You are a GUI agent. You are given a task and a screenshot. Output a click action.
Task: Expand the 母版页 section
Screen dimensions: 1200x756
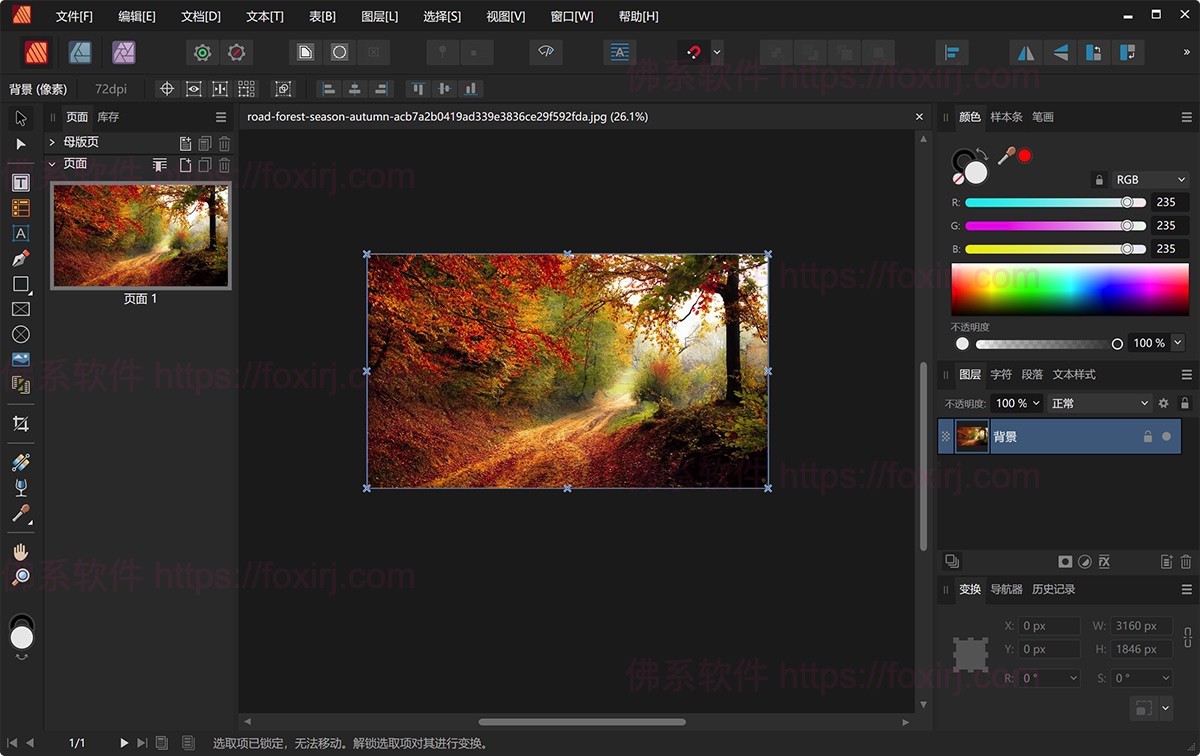[x=50, y=143]
